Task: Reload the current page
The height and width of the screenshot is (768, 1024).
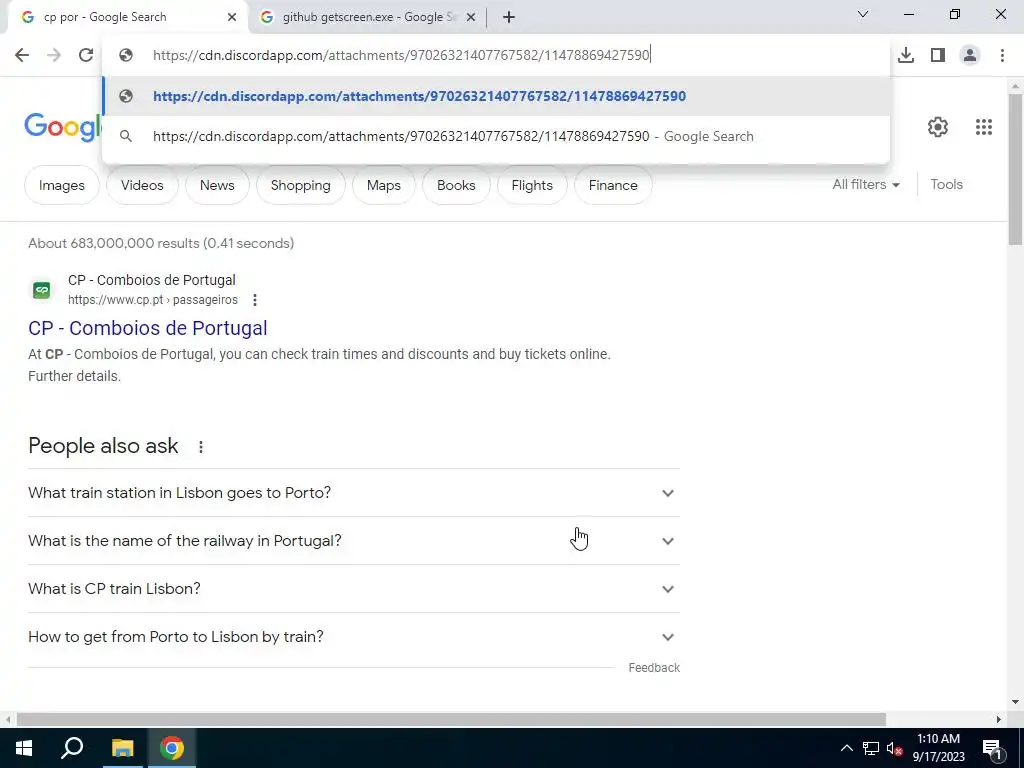Action: (x=86, y=55)
